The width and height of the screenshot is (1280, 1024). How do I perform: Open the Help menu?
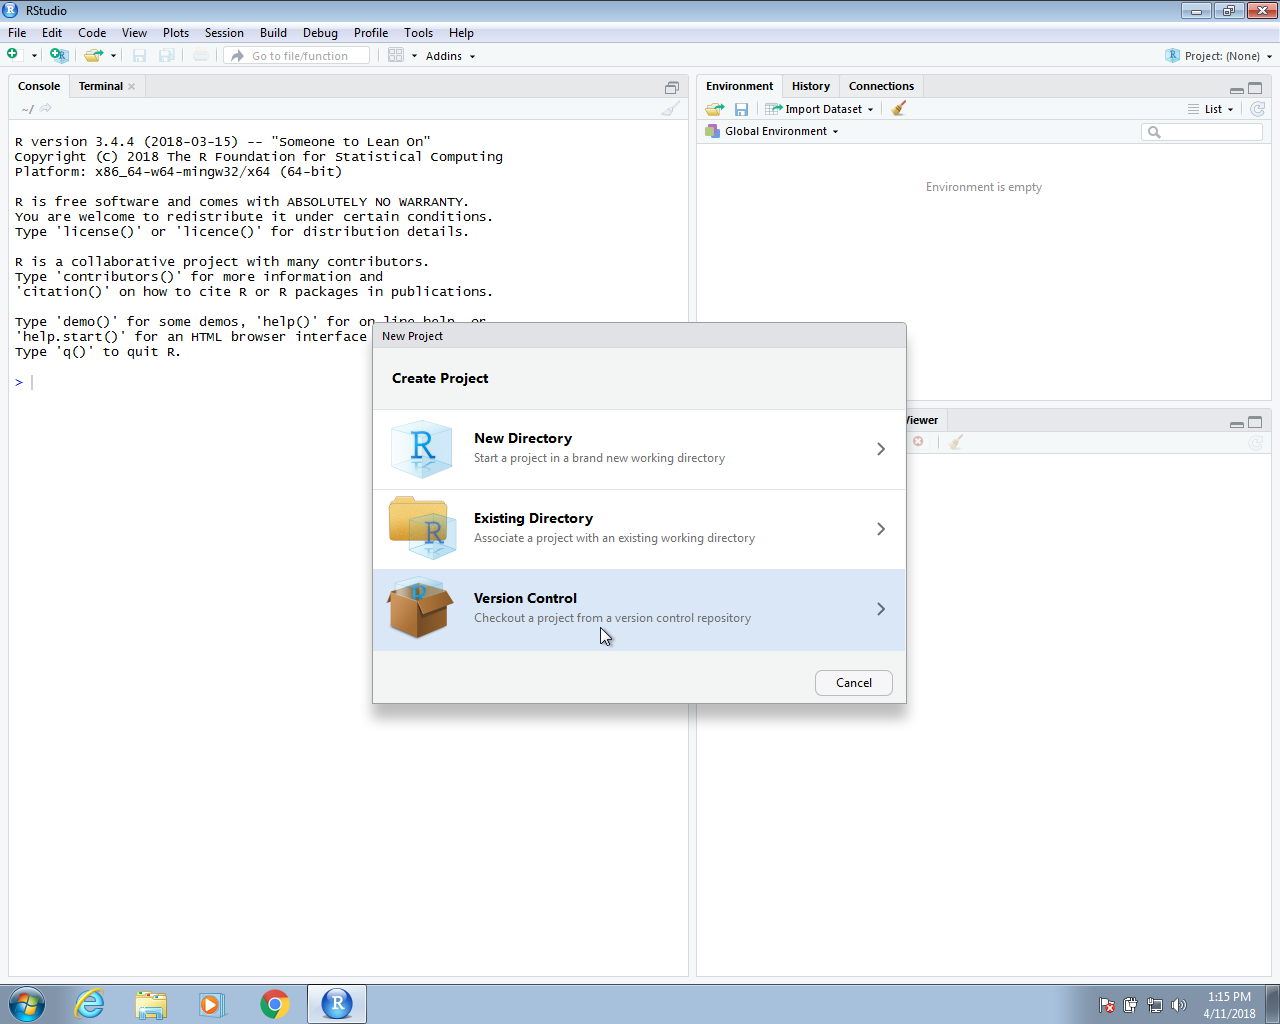coord(461,33)
